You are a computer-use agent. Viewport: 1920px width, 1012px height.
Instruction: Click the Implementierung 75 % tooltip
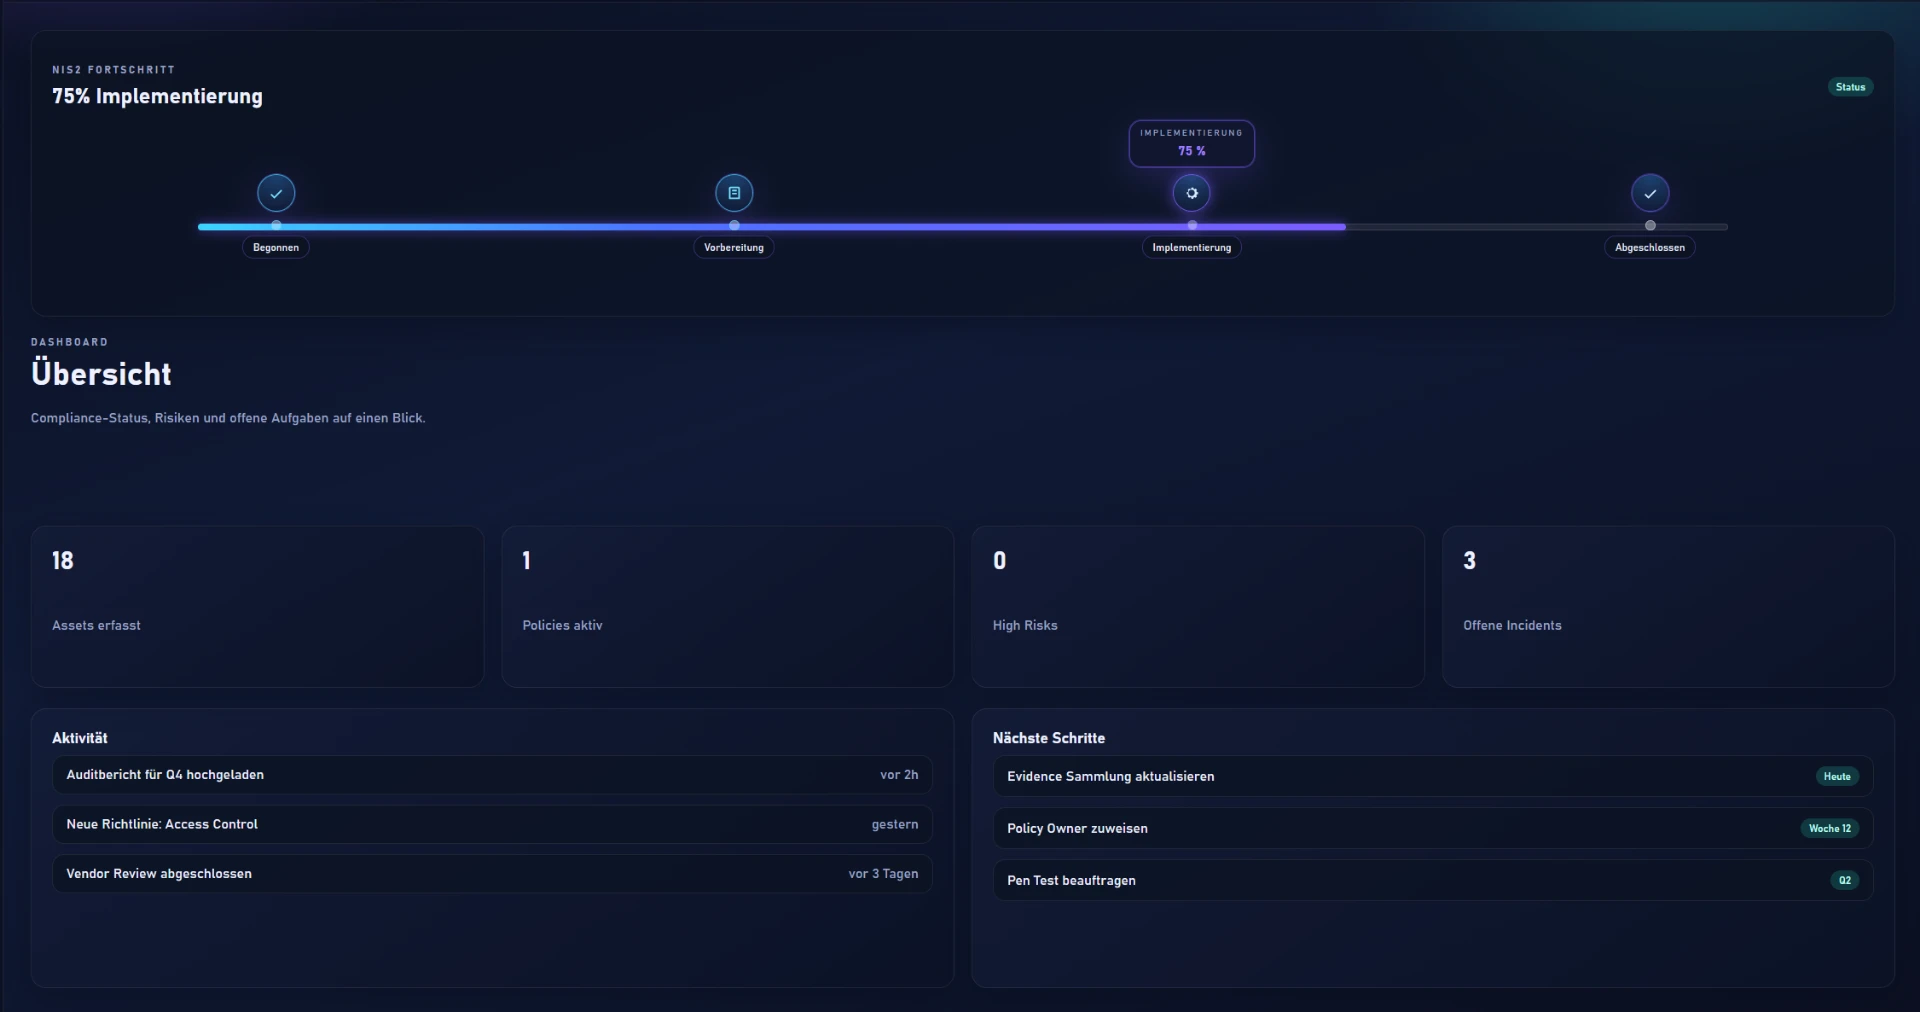pos(1192,143)
